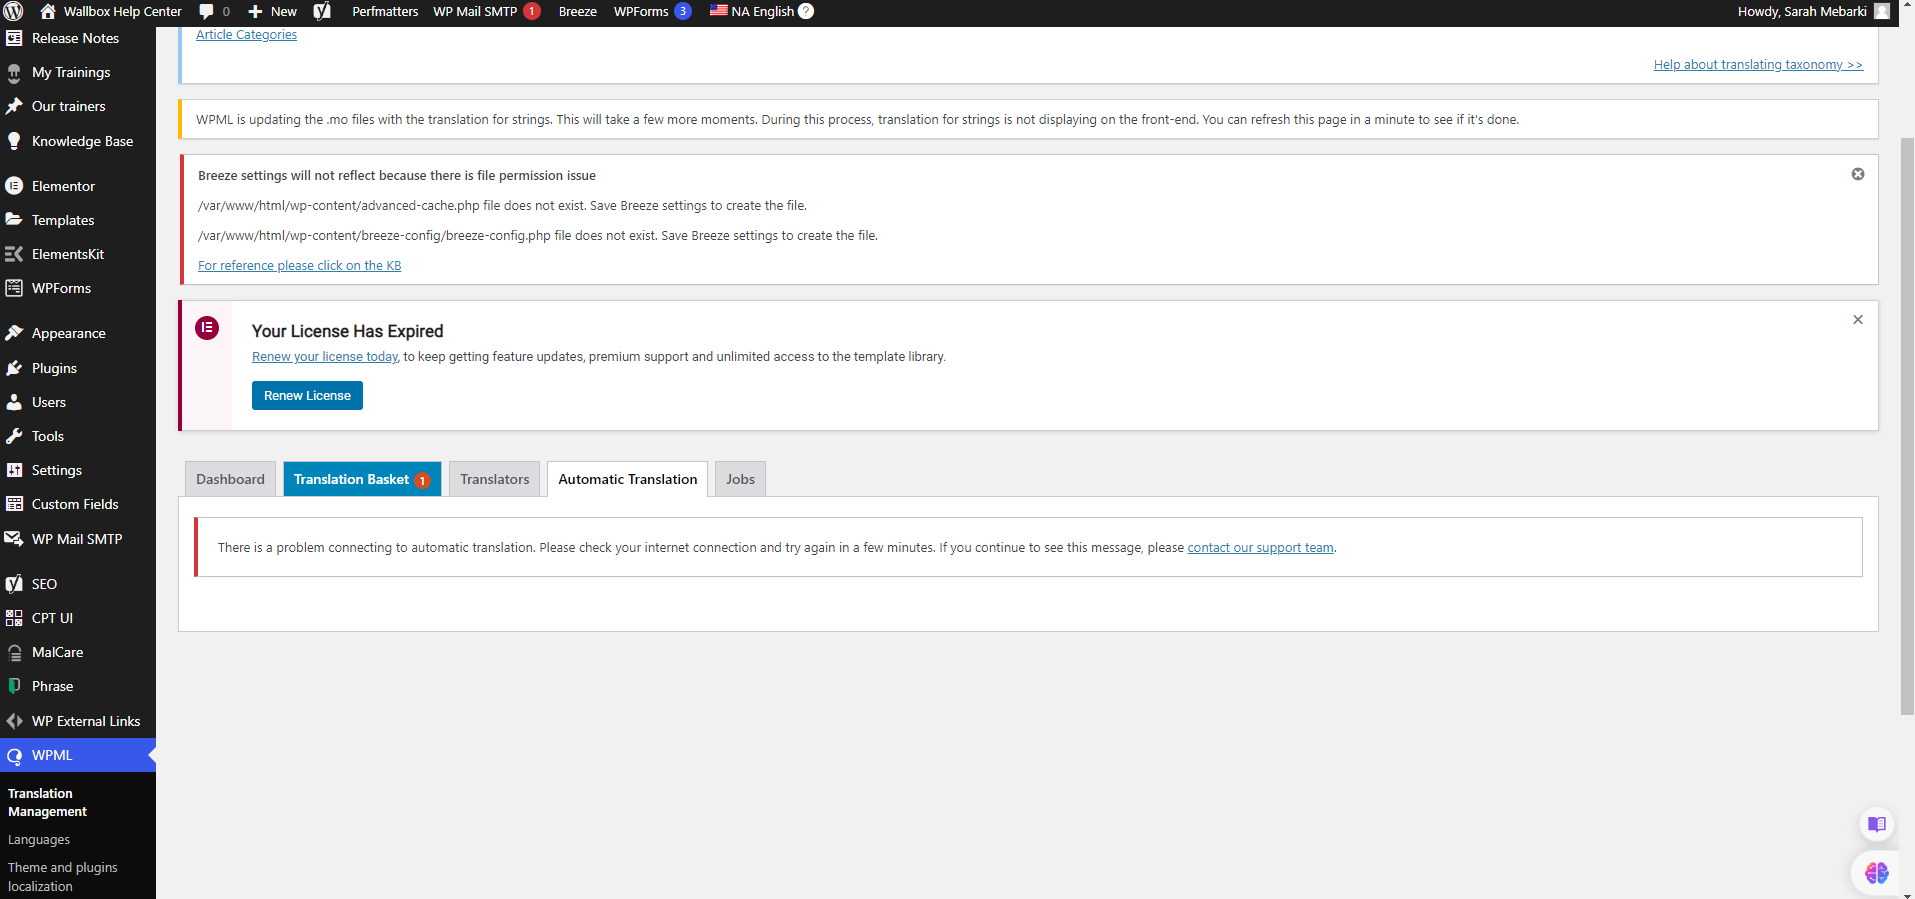Click the WPML sidebar icon
Screen dimensions: 1915x899
14,756
